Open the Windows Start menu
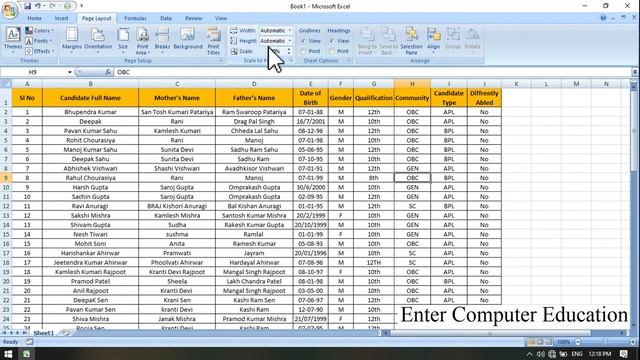Image resolution: width=640 pixels, height=360 pixels. pos(8,353)
